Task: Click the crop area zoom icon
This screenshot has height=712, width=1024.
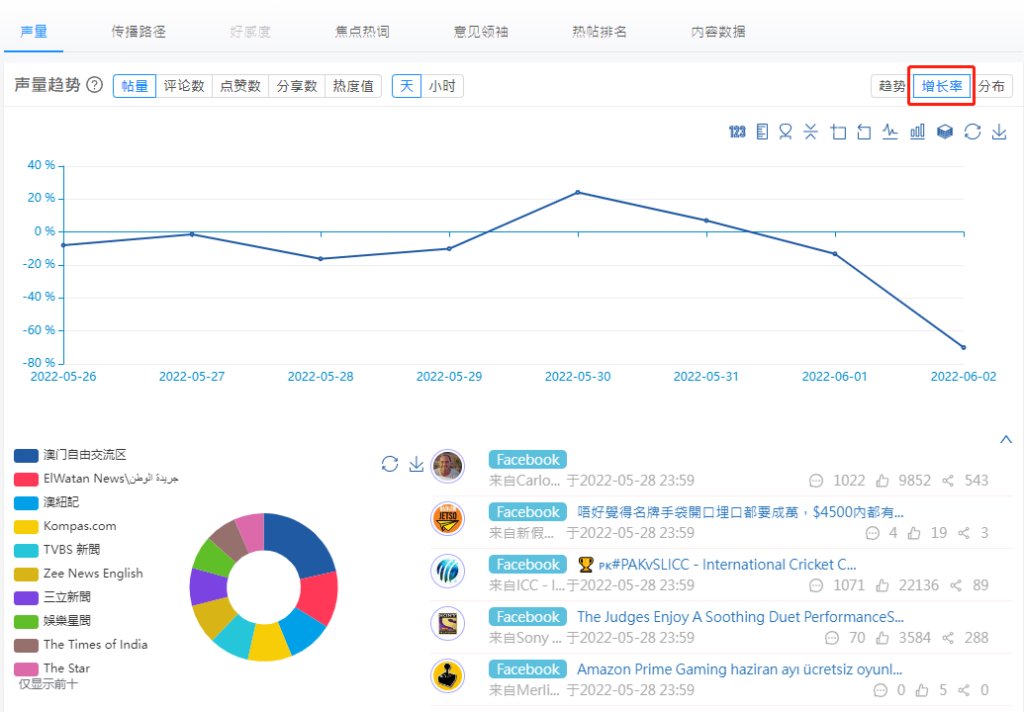Action: click(838, 132)
